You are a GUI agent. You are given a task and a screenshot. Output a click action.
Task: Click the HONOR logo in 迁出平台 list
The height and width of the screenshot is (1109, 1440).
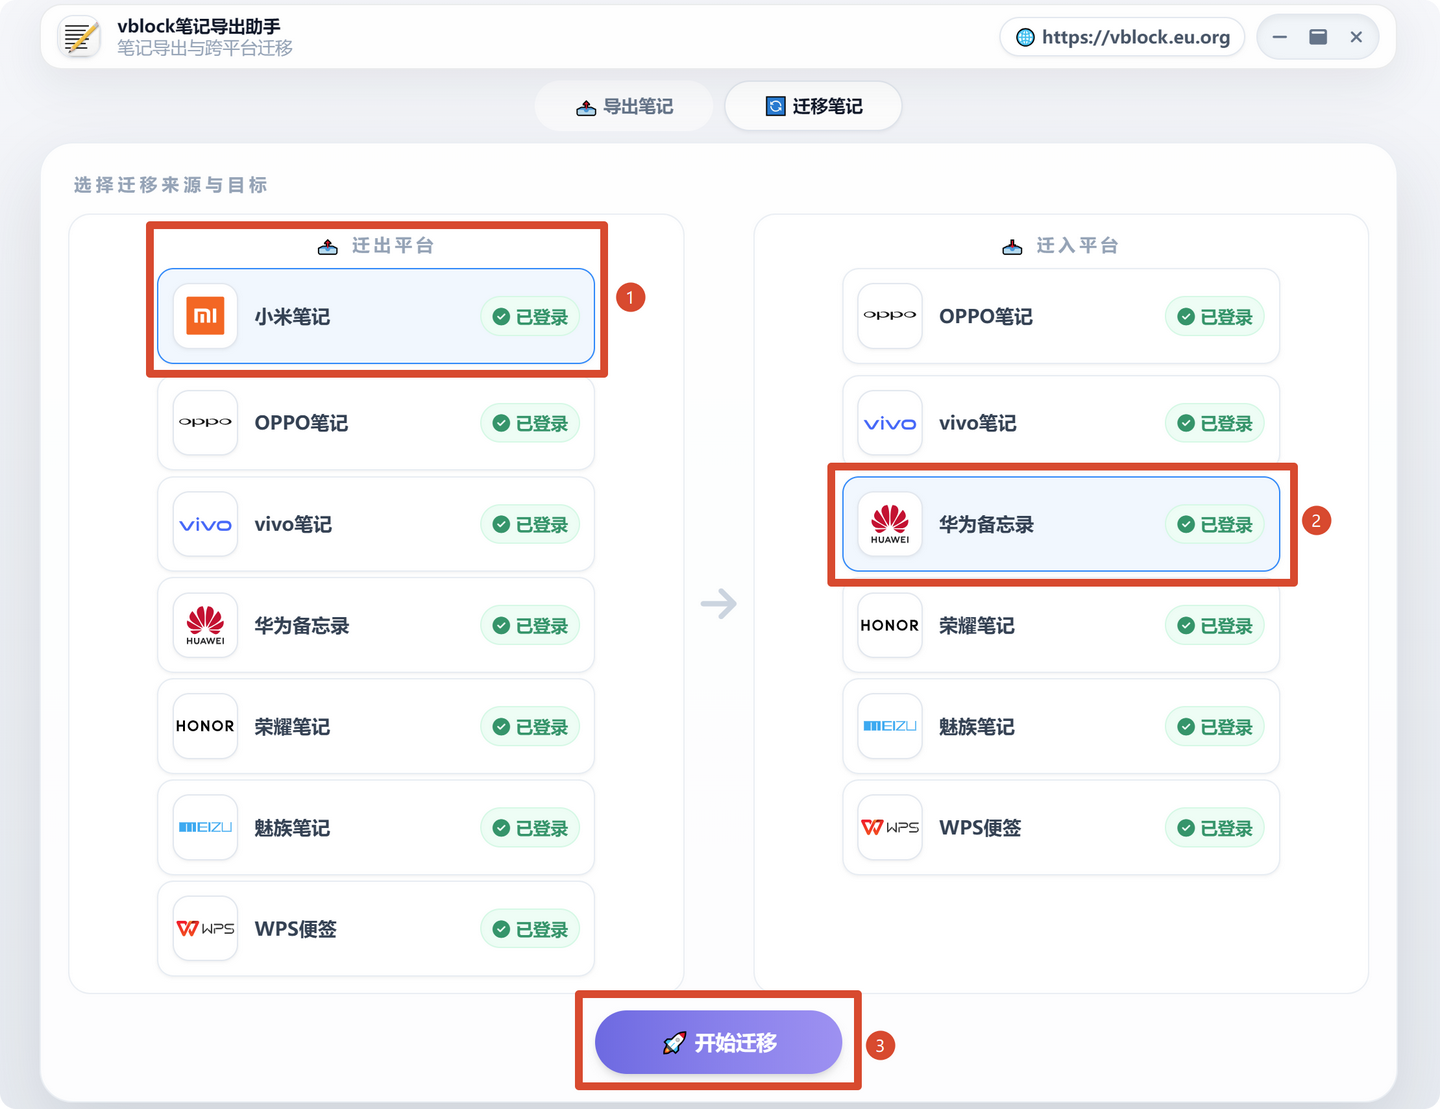pyautogui.click(x=205, y=726)
